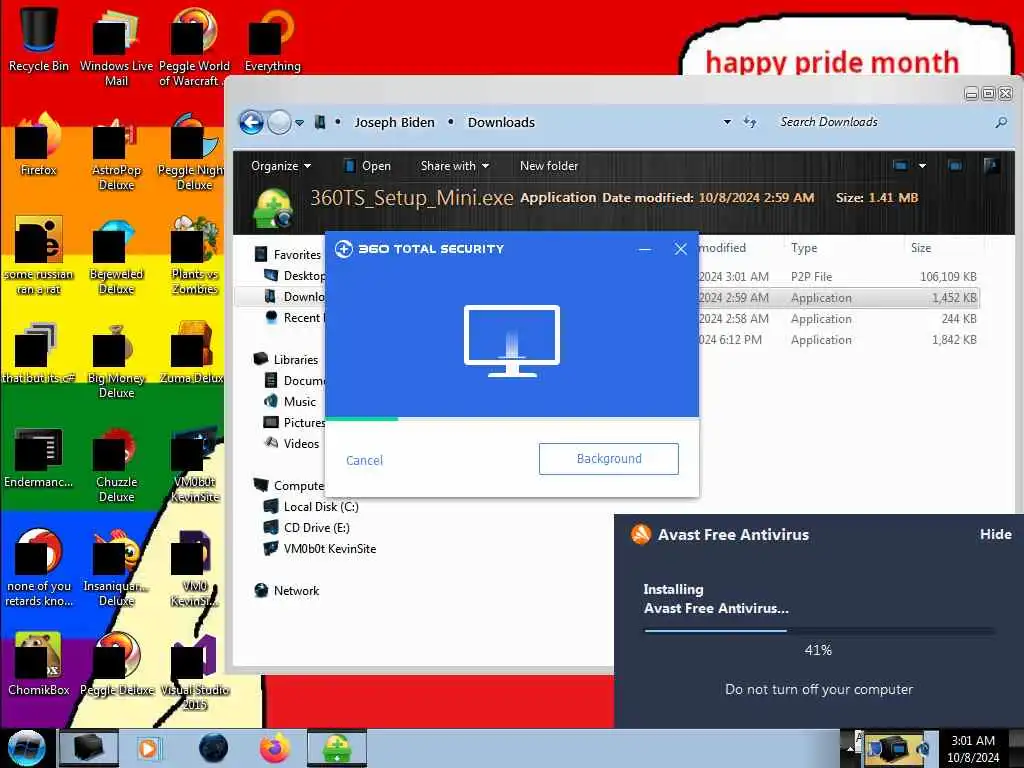
Task: Click Joseph Biden in the breadcrumb
Action: tap(394, 122)
